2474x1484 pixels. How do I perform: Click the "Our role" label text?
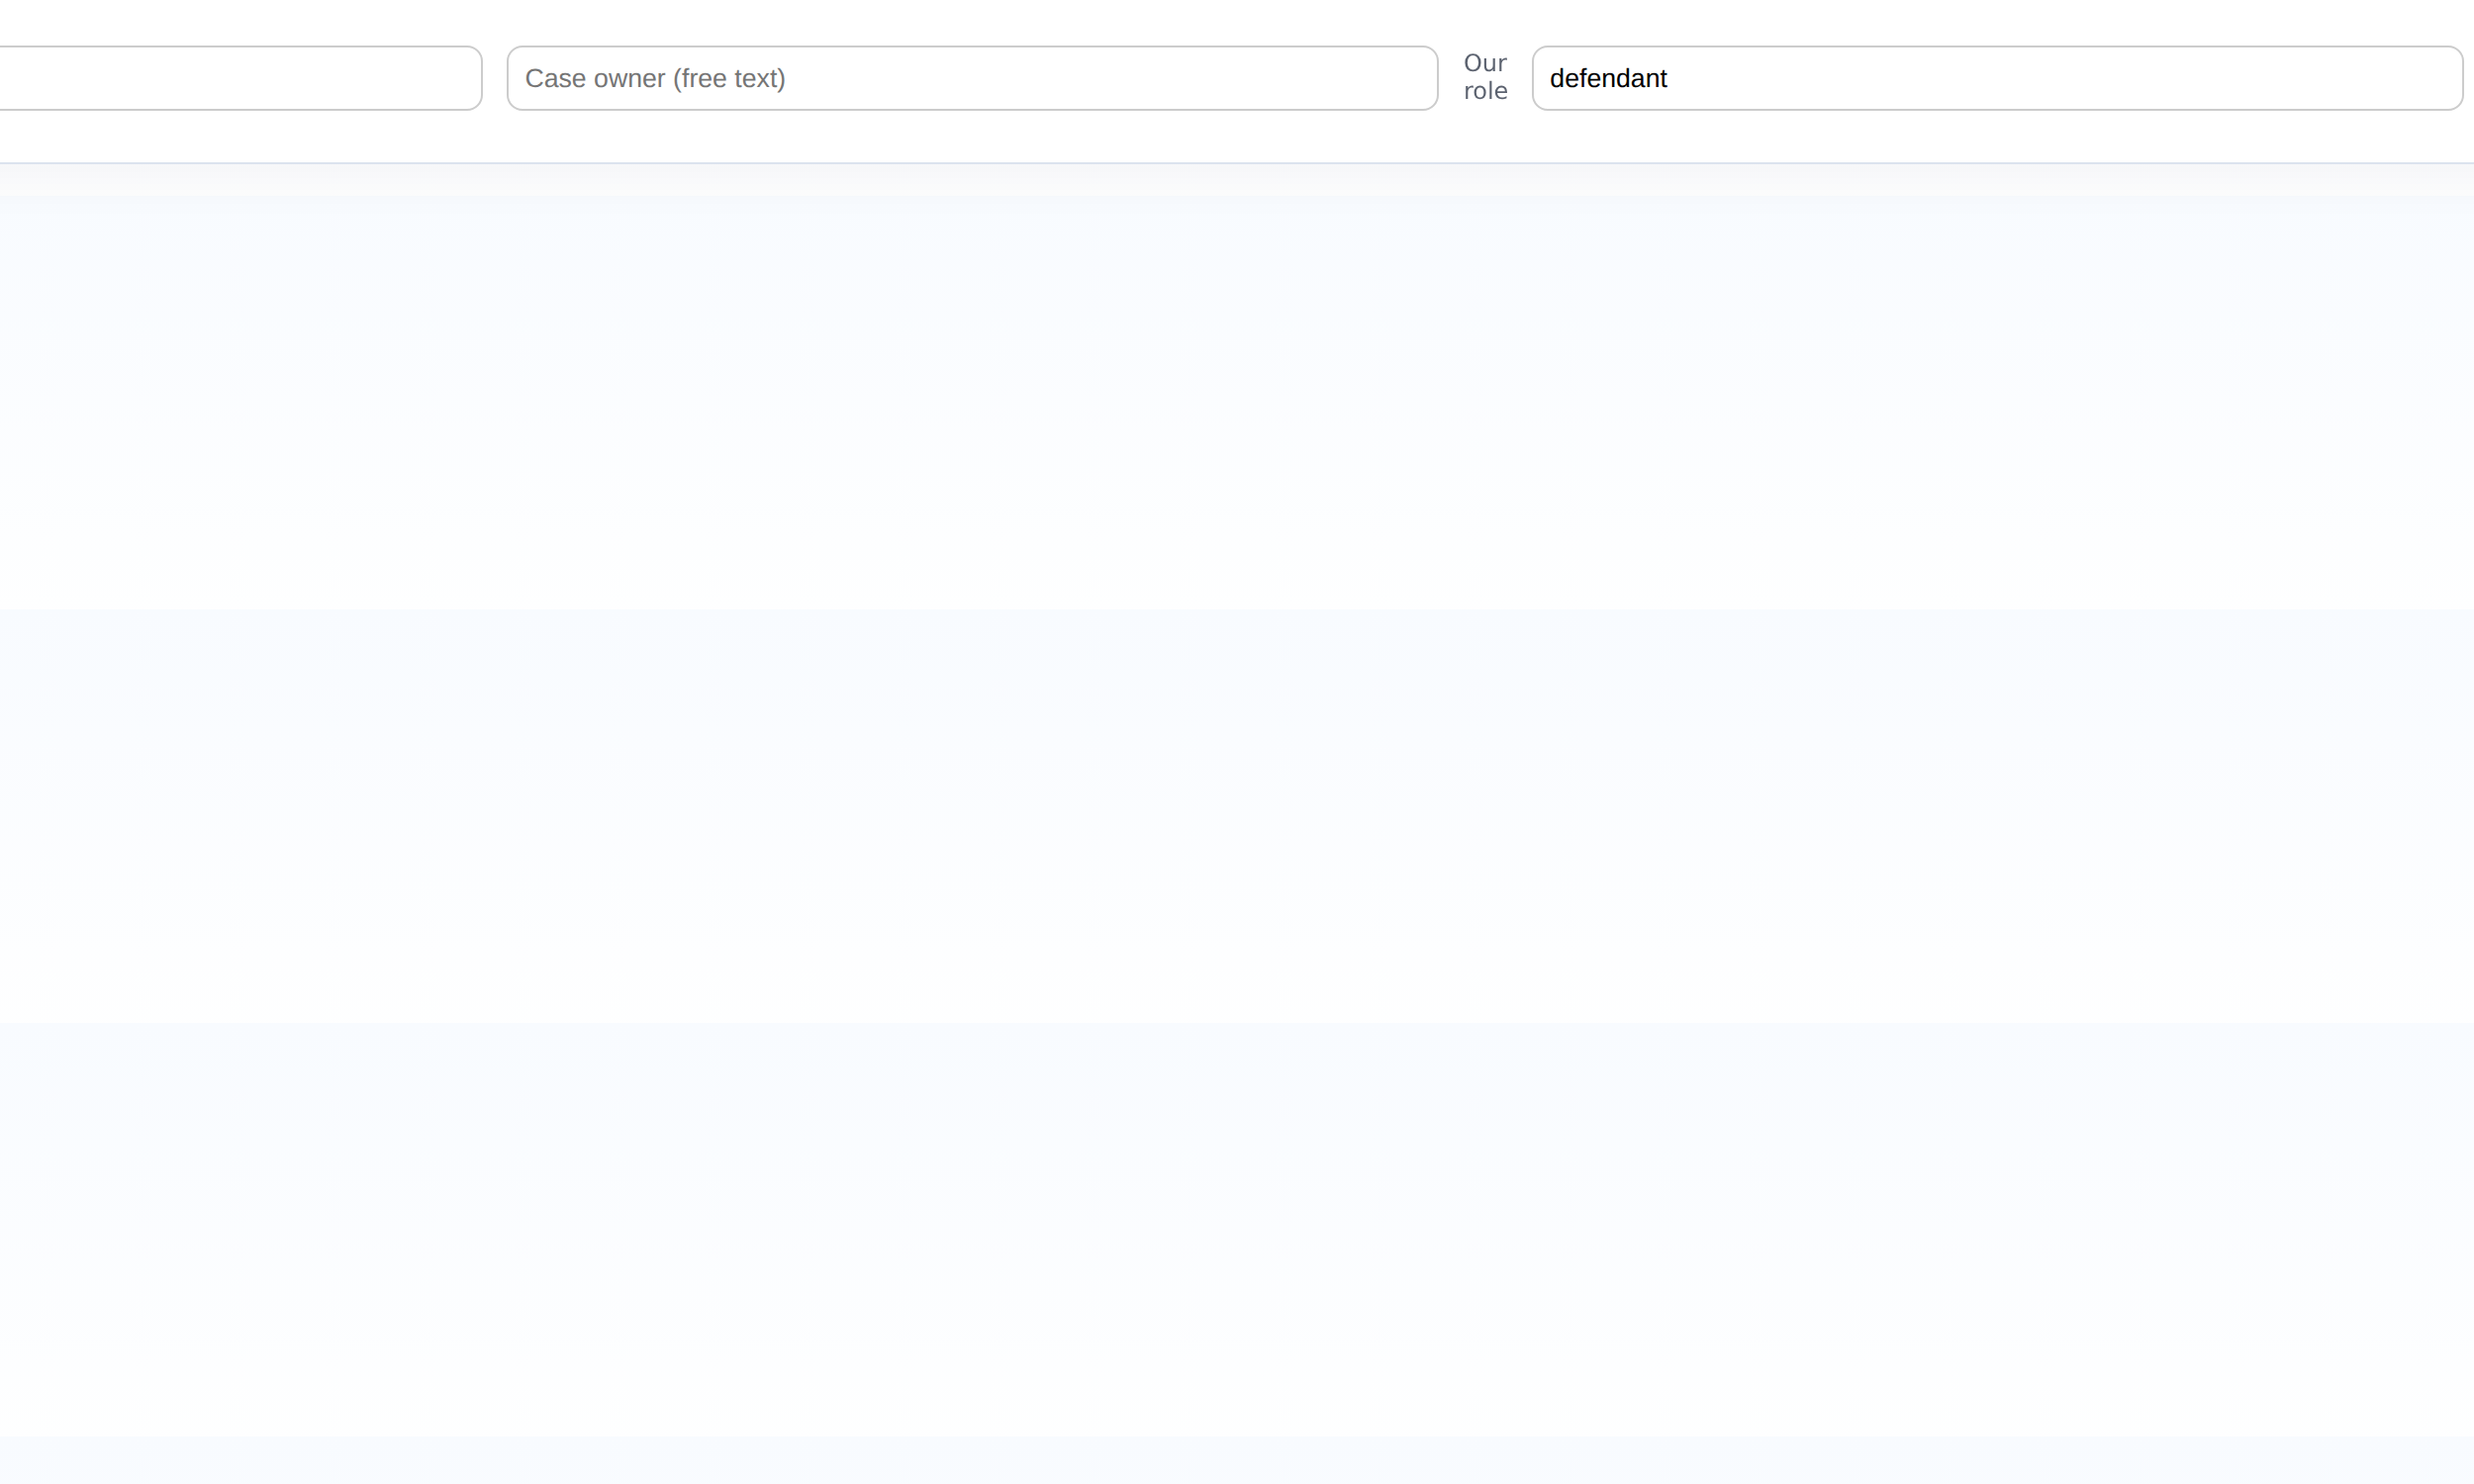(1485, 77)
